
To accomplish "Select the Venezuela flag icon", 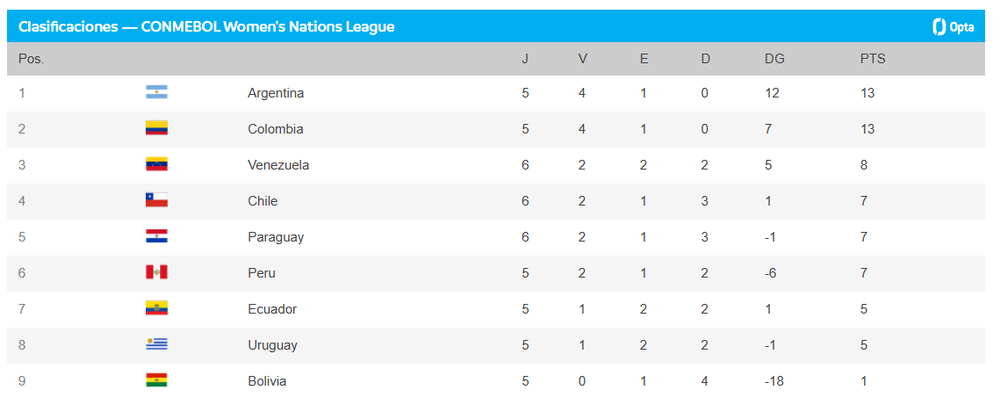I will point(156,165).
